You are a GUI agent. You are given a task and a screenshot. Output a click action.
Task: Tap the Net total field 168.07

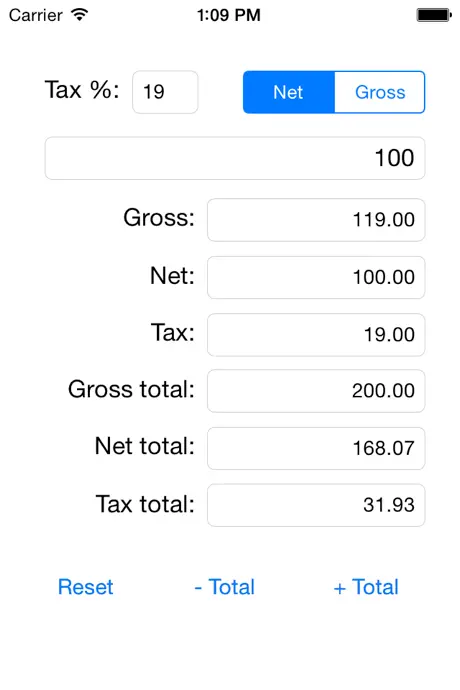[x=316, y=448]
